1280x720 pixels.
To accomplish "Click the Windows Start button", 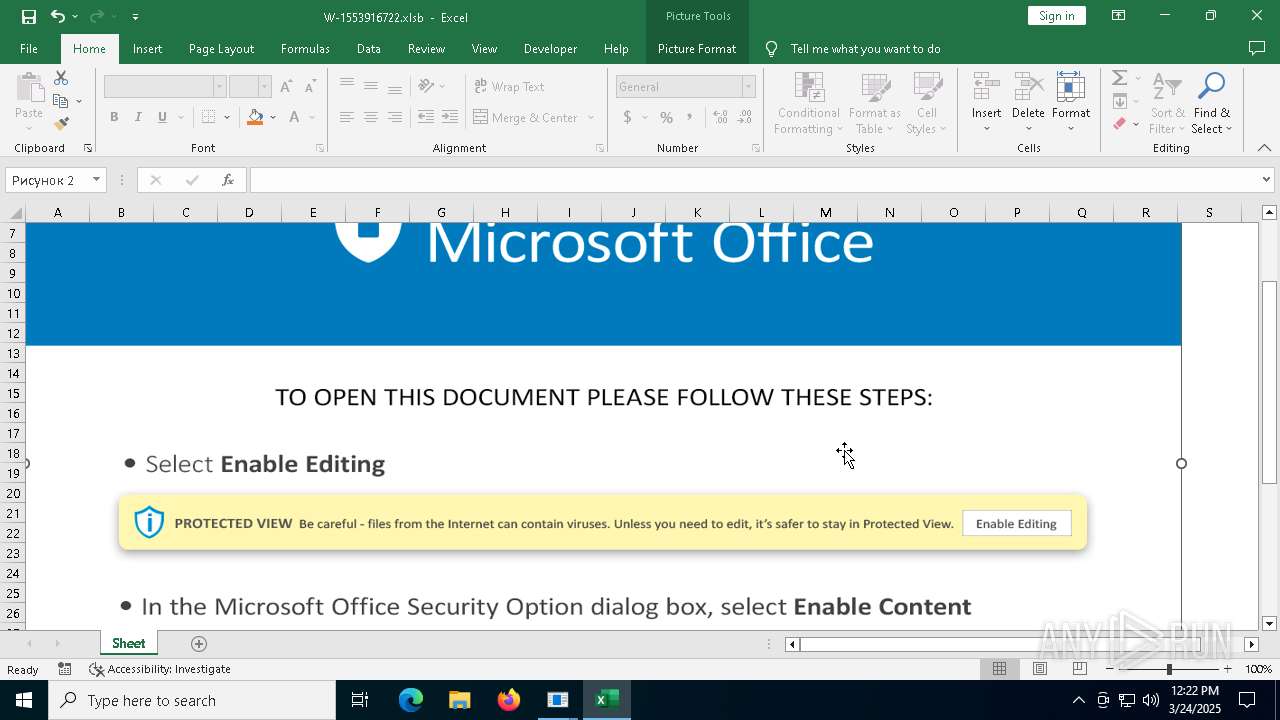I will tap(23, 700).
